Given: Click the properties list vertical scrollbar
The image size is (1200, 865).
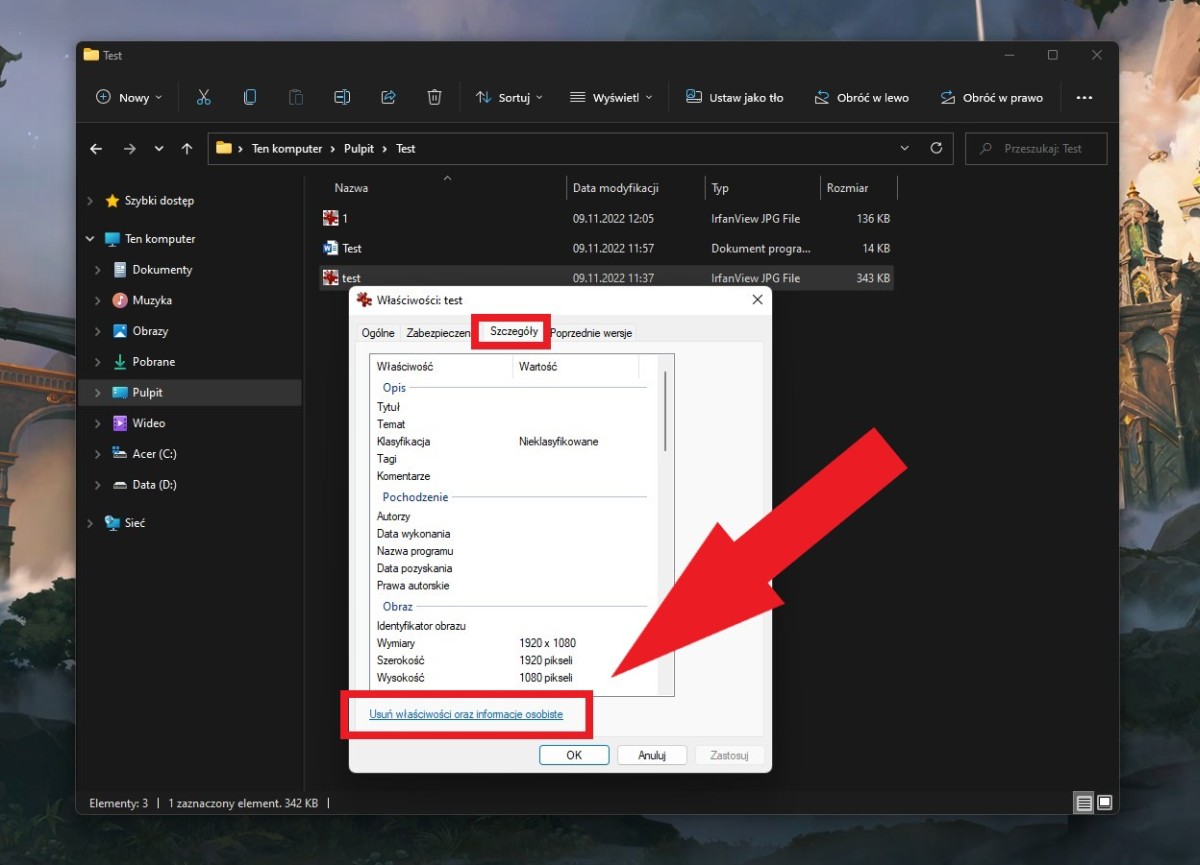Looking at the screenshot, I should [665, 410].
